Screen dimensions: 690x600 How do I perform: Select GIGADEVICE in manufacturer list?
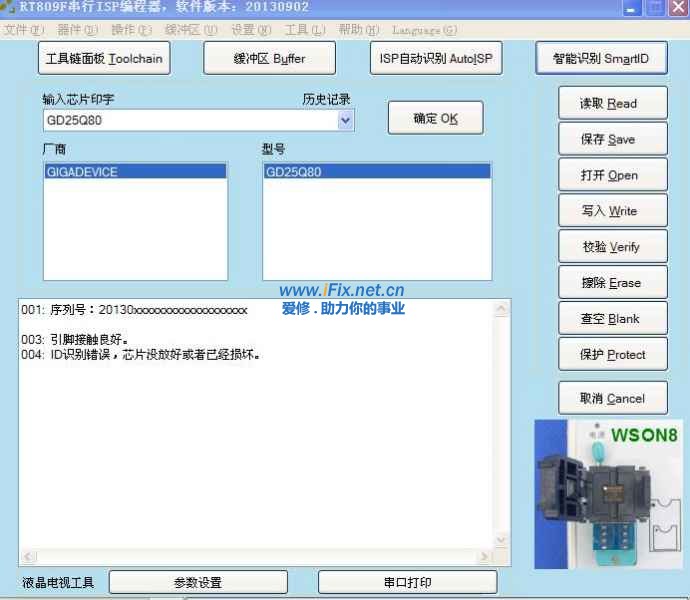click(x=82, y=172)
